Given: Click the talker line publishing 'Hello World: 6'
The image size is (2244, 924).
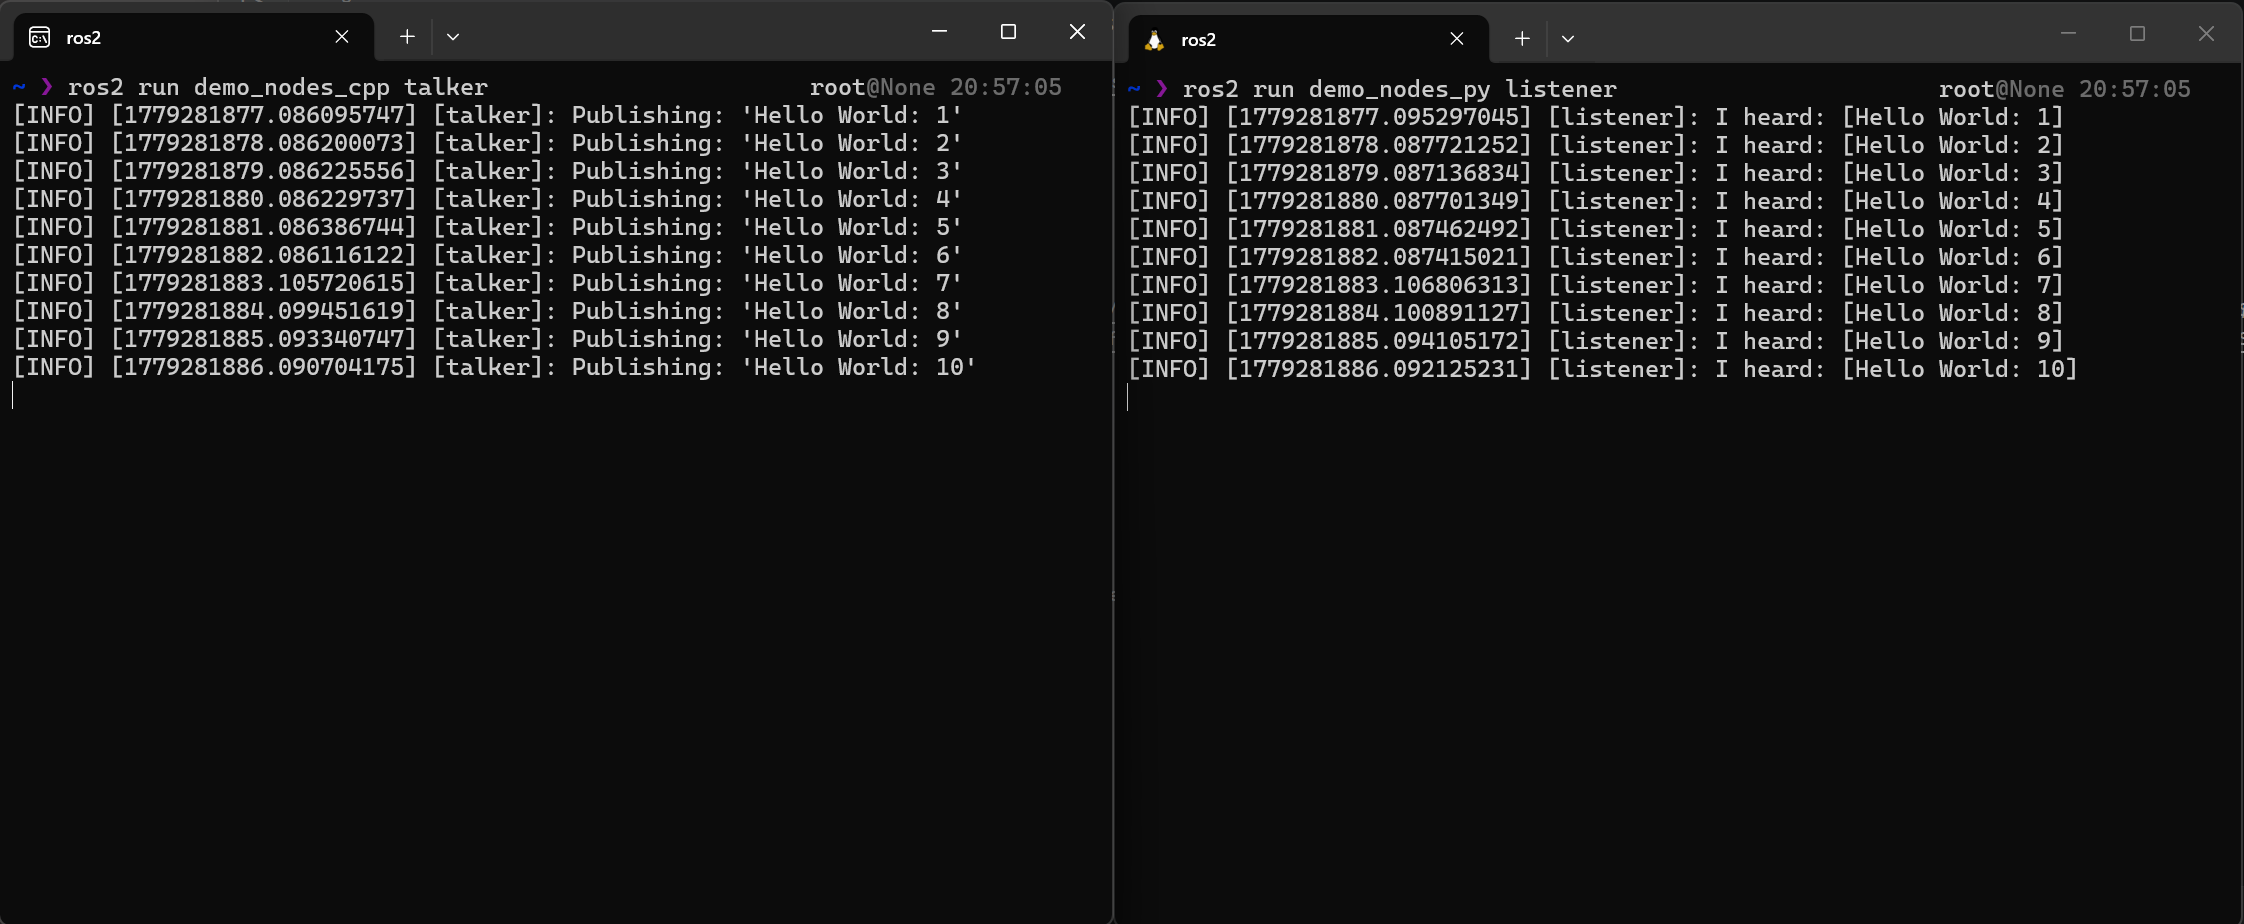Looking at the screenshot, I should tap(488, 256).
